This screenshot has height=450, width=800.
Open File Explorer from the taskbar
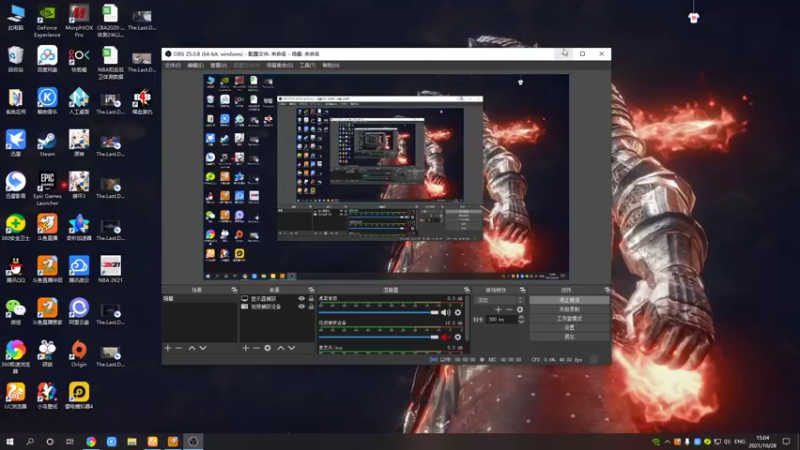pyautogui.click(x=132, y=441)
